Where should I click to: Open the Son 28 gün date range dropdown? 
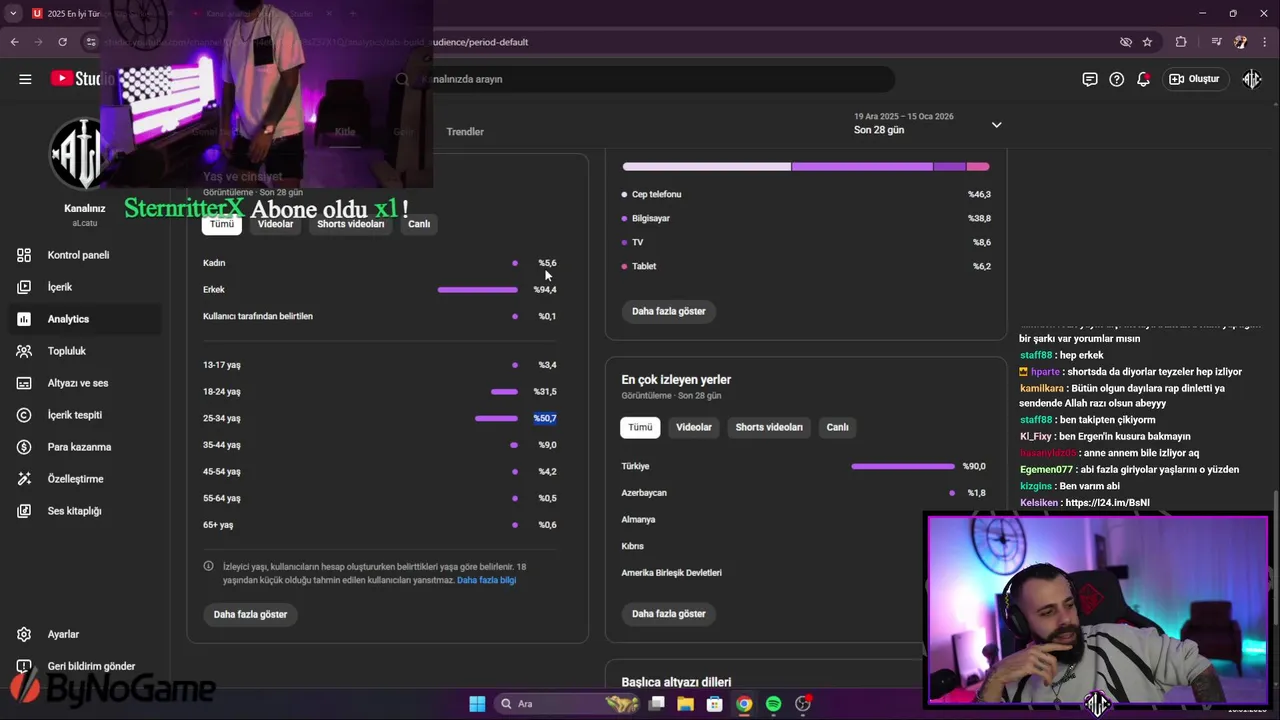[927, 124]
